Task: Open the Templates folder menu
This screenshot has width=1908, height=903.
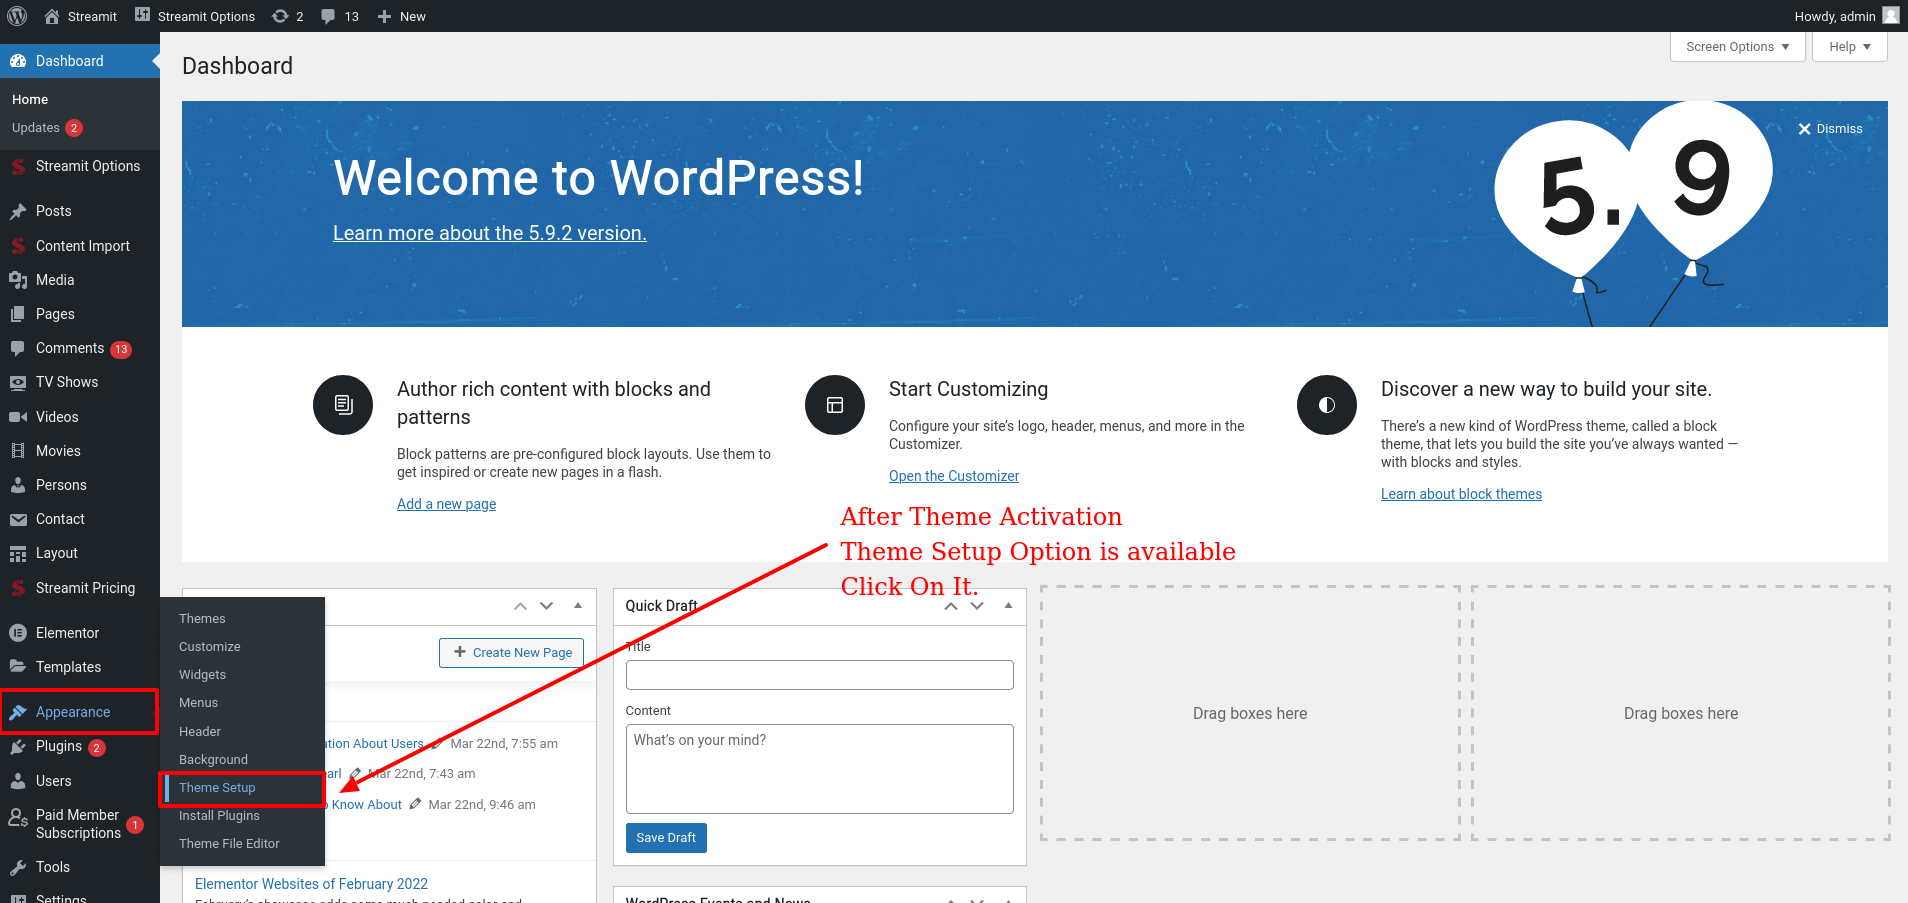Action: click(80, 667)
